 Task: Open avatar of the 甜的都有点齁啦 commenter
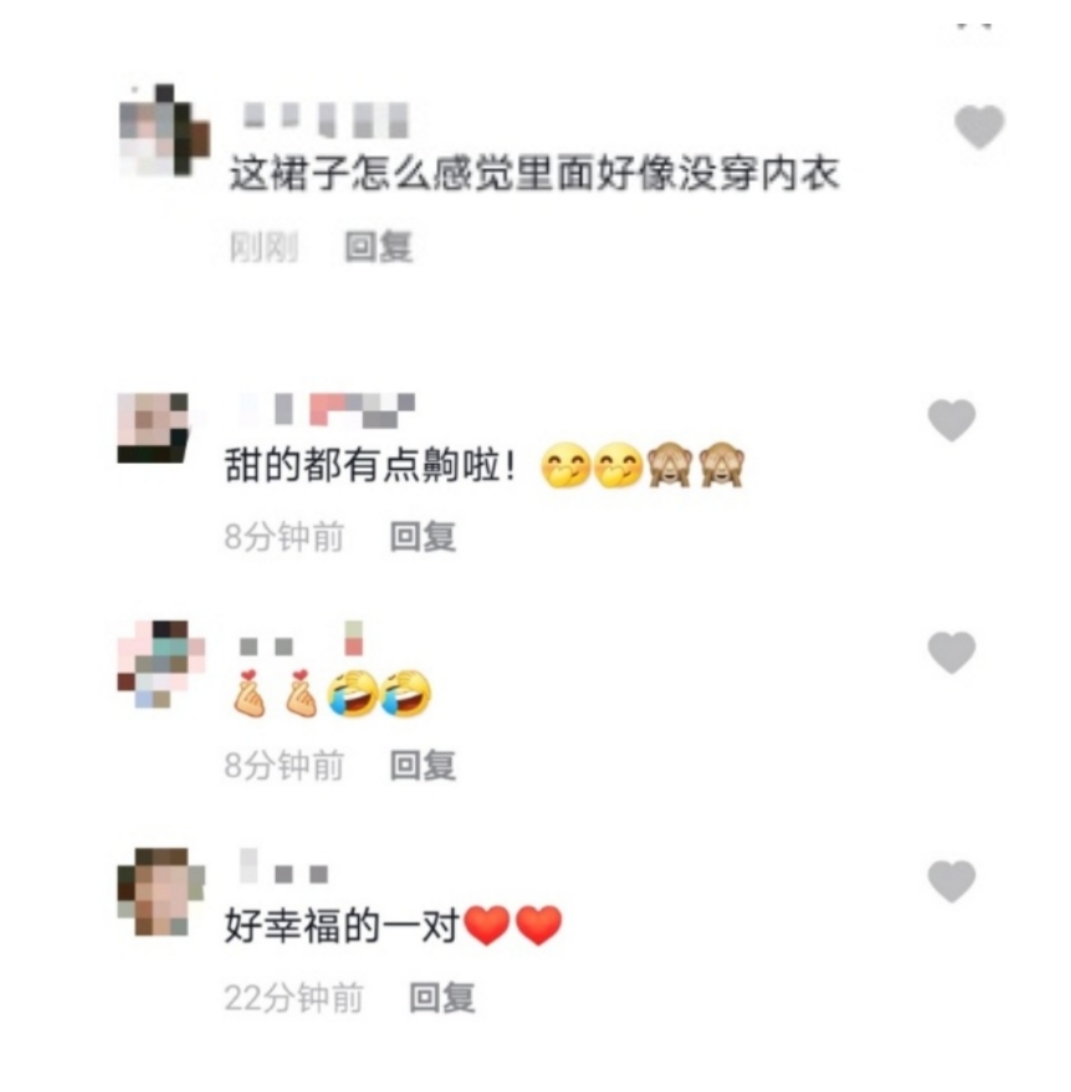click(x=153, y=428)
